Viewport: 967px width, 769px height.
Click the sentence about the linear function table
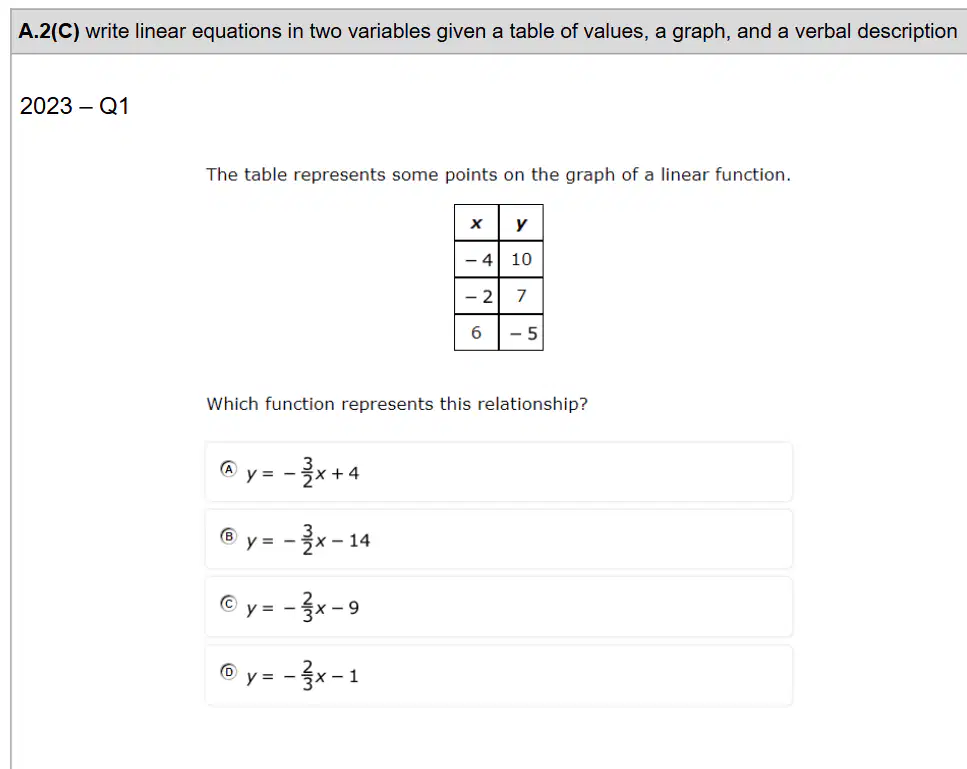[x=498, y=175]
